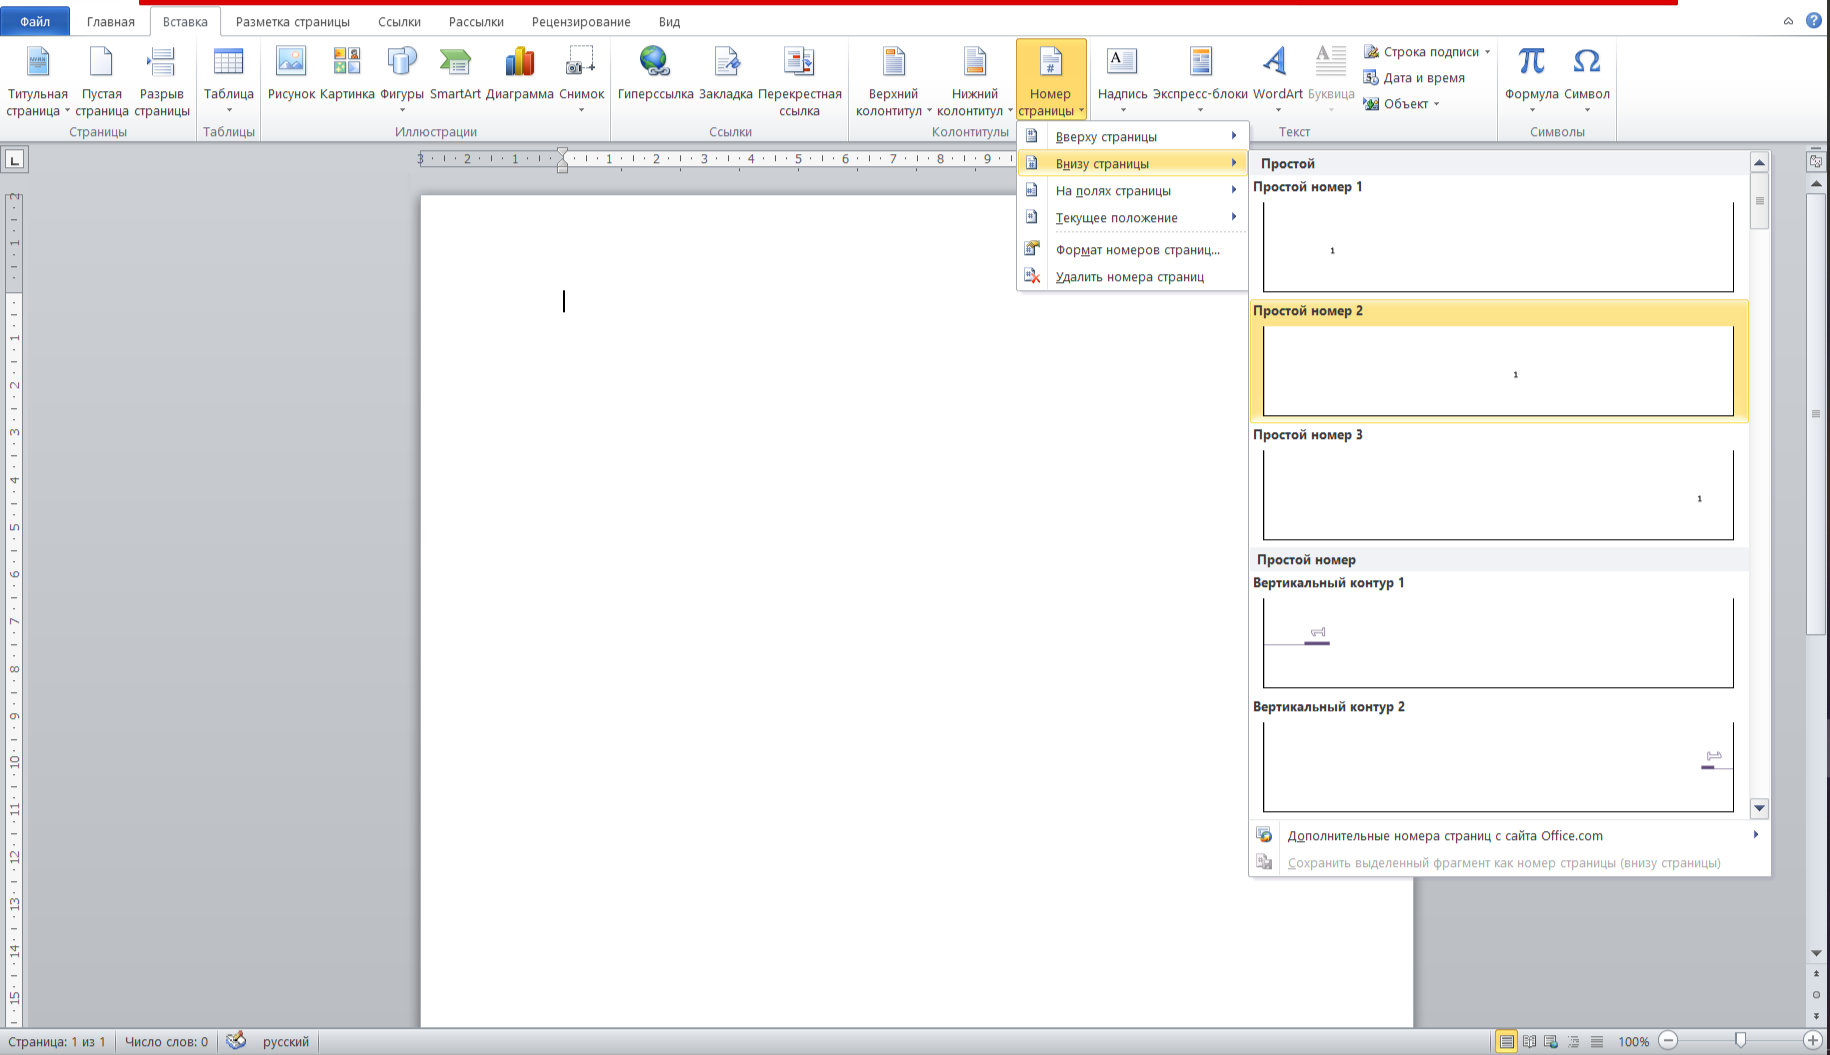Insert a chart with Диаграмма icon
Viewport: 1830px width, 1055px height.
(519, 74)
